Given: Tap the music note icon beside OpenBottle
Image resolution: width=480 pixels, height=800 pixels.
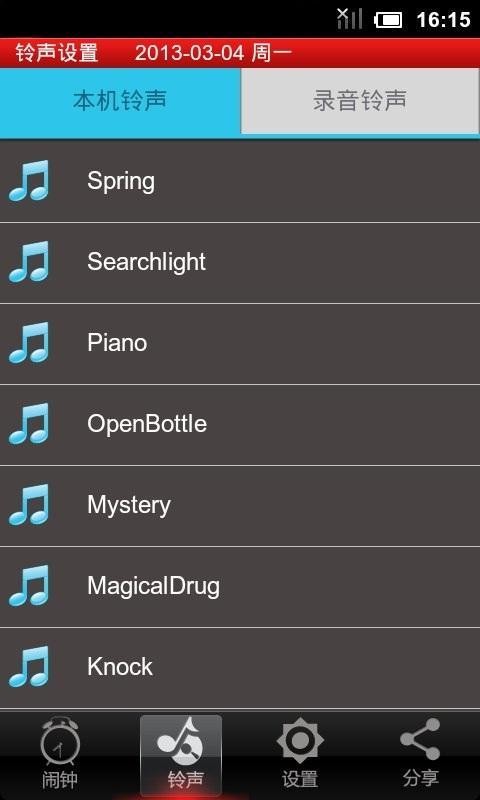Looking at the screenshot, I should [x=29, y=423].
